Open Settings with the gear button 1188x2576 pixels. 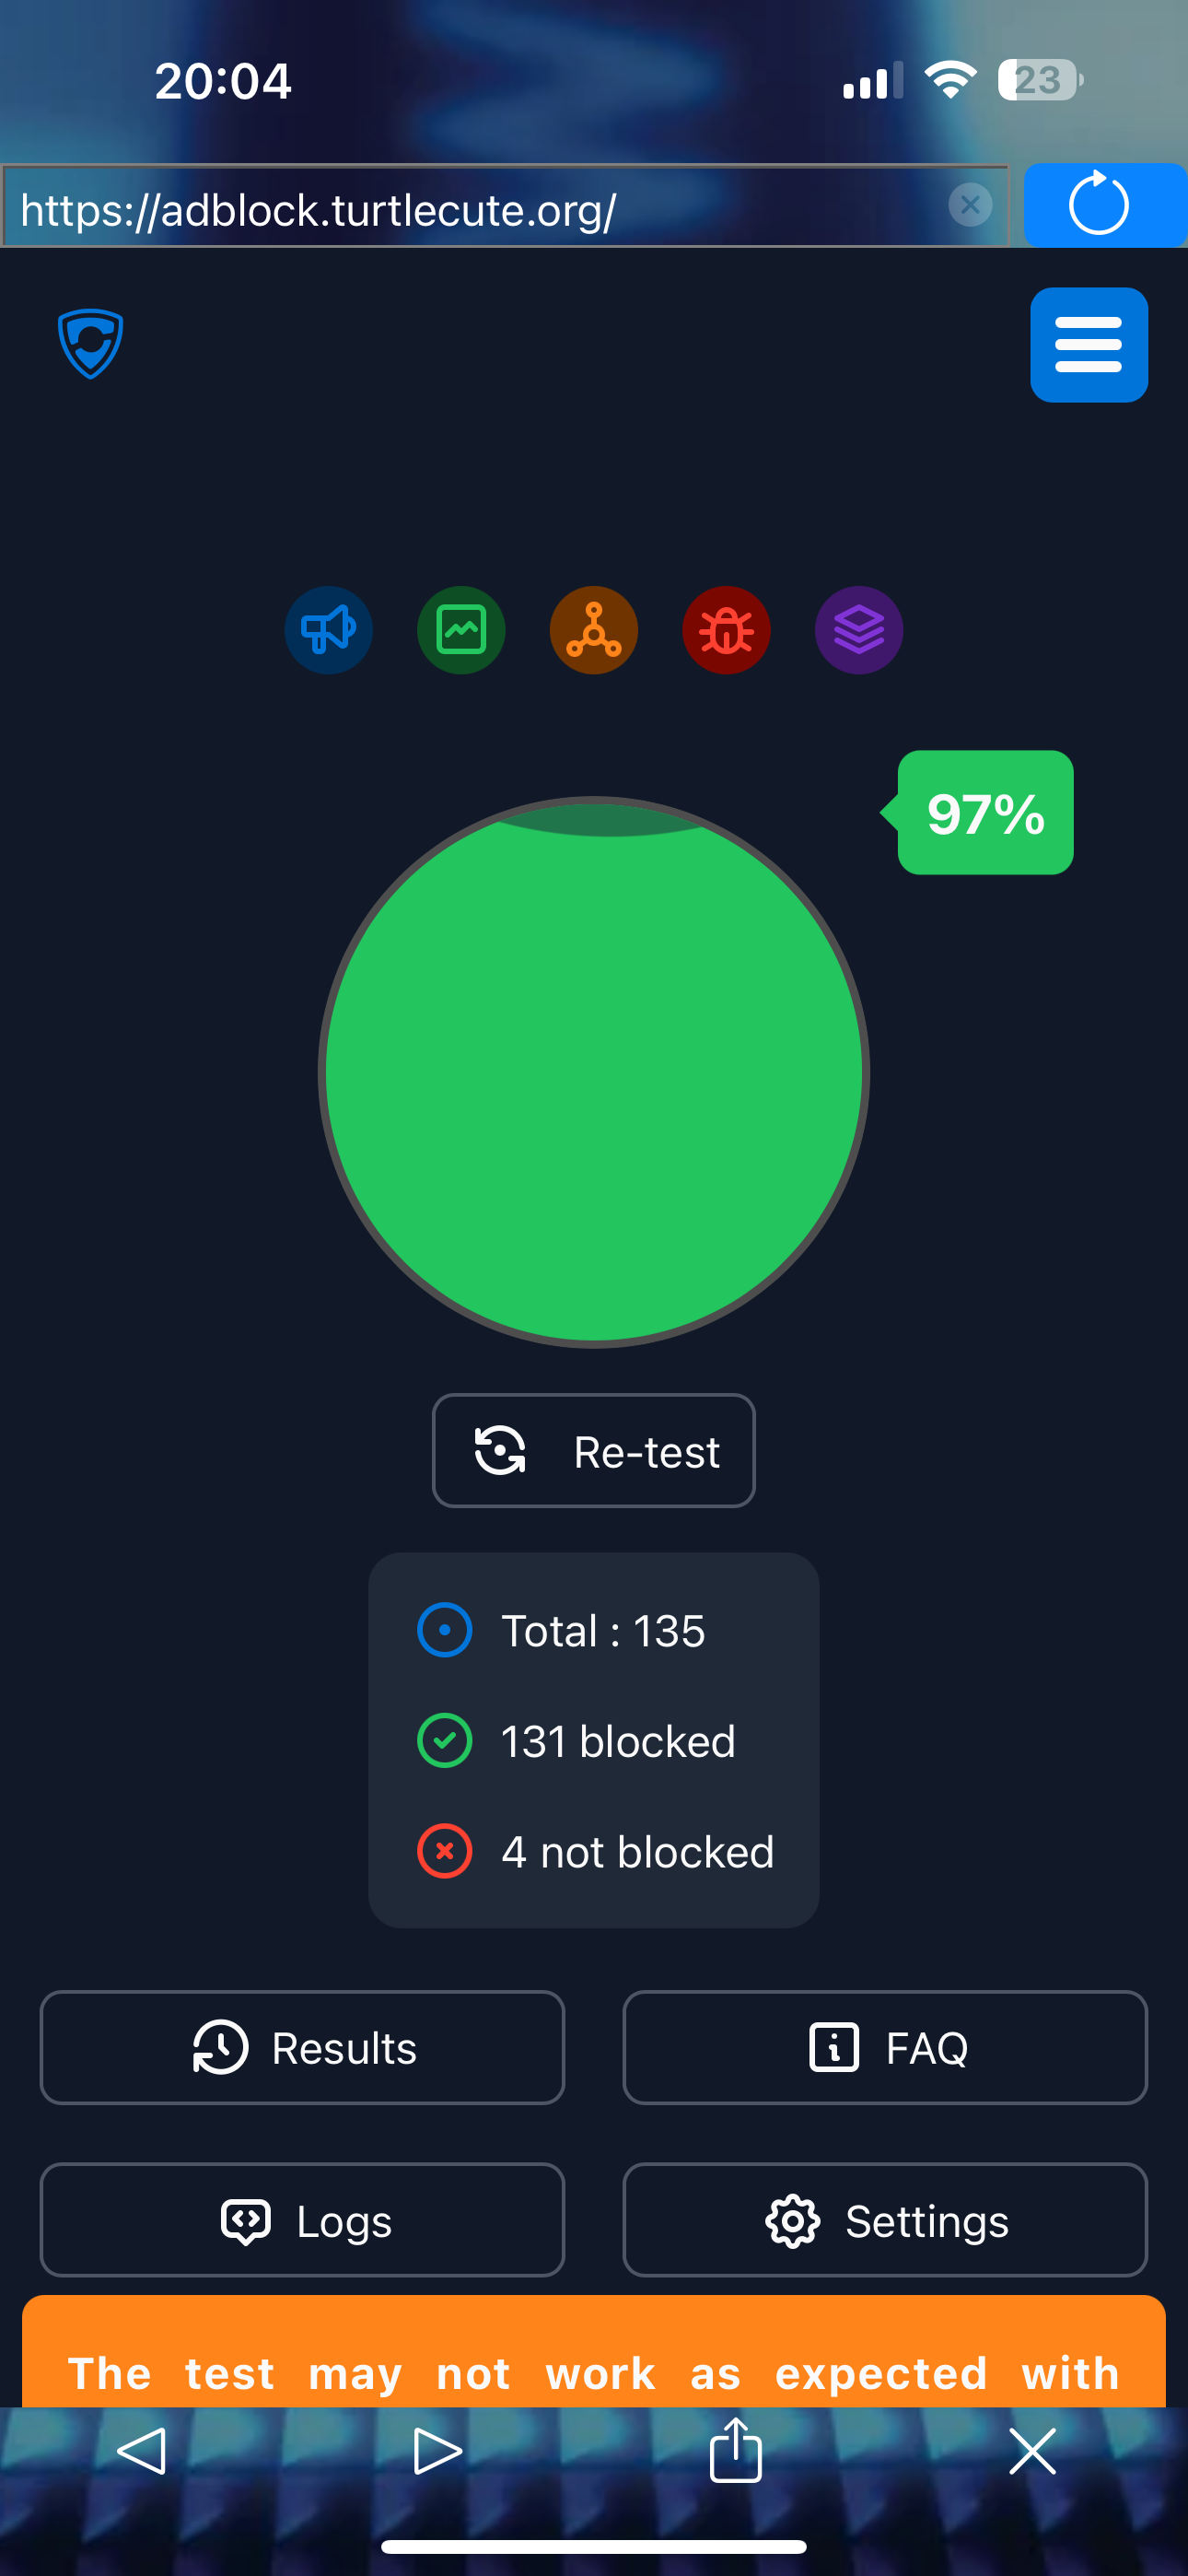(x=885, y=2220)
